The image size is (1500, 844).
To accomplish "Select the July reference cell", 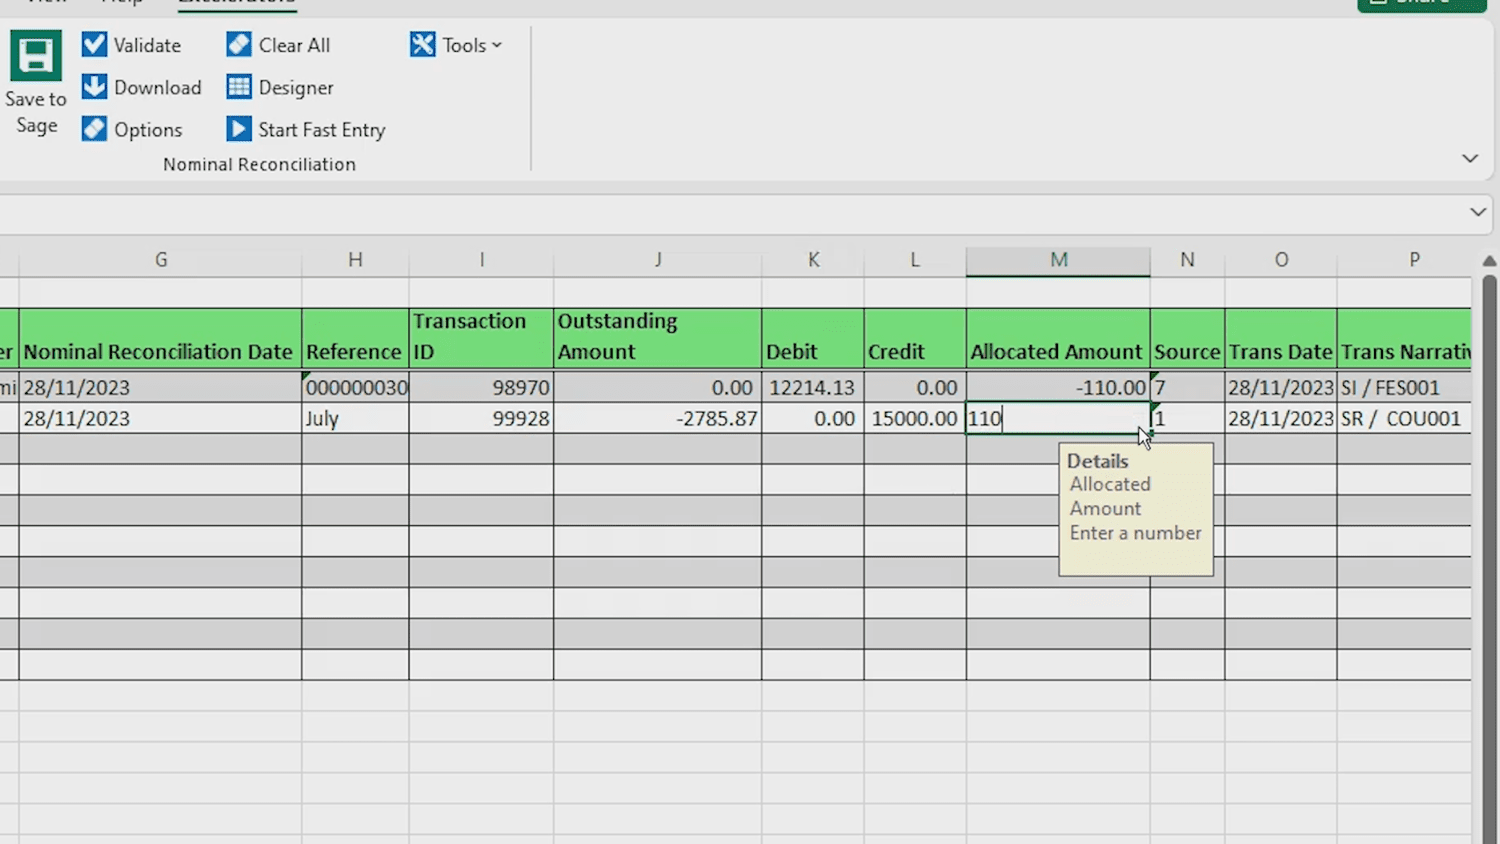I will click(x=355, y=418).
